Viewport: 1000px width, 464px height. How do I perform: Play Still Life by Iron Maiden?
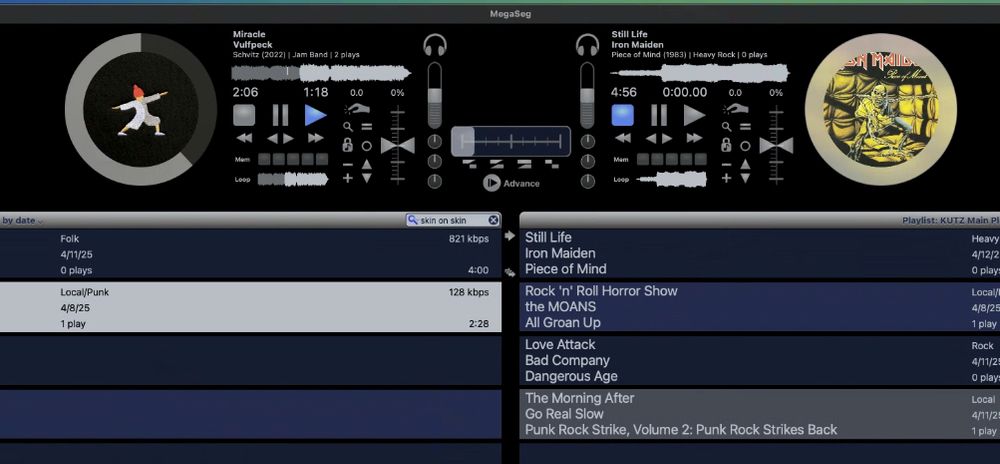[695, 115]
